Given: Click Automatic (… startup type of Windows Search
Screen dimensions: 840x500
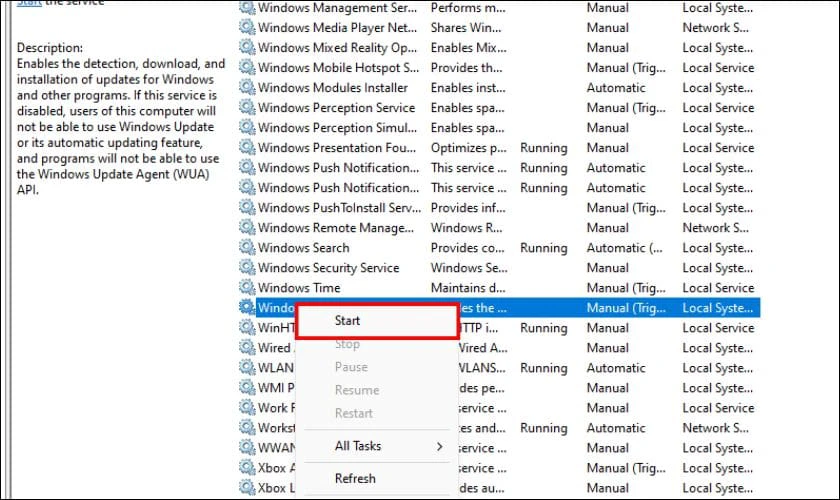Looking at the screenshot, I should [625, 248].
